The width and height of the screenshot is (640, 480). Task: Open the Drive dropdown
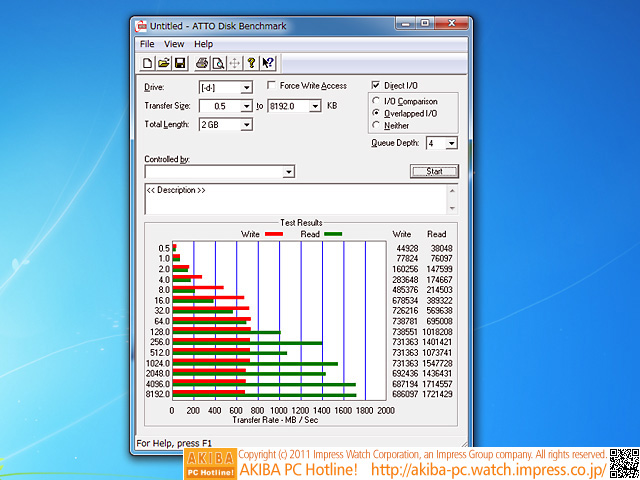click(x=246, y=87)
